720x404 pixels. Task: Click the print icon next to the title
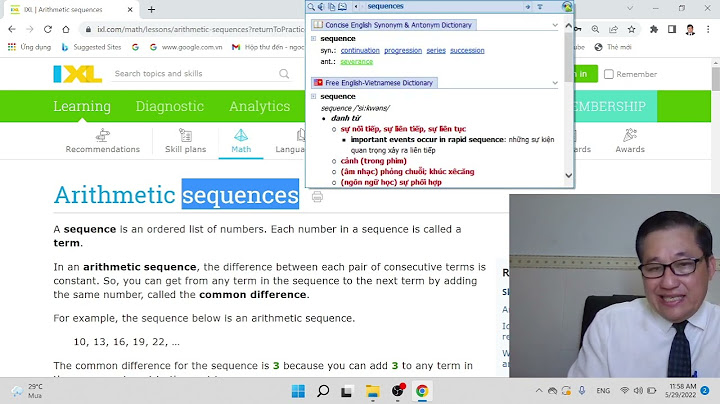pos(317,196)
